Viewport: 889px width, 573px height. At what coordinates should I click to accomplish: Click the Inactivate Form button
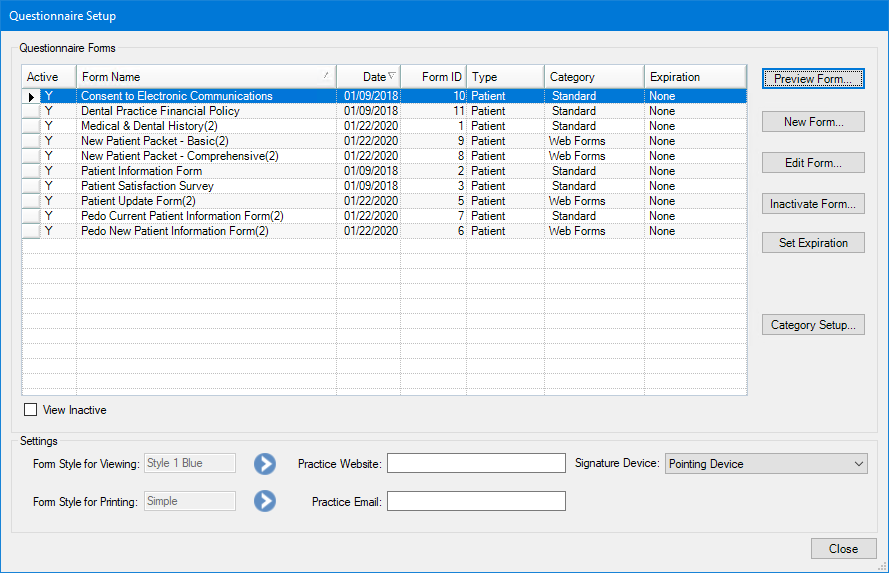click(812, 204)
